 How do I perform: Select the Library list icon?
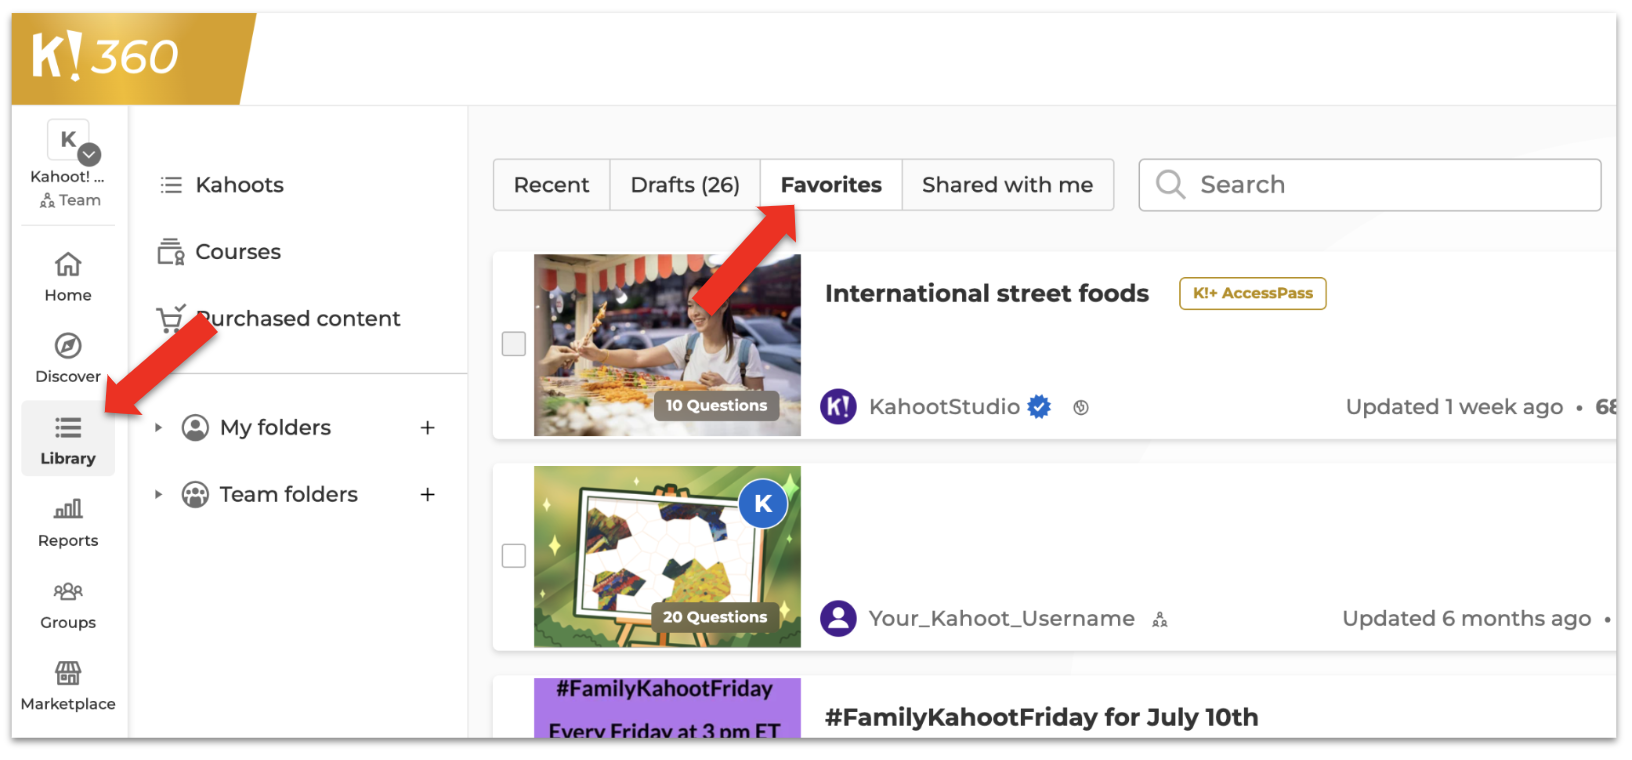pos(68,428)
